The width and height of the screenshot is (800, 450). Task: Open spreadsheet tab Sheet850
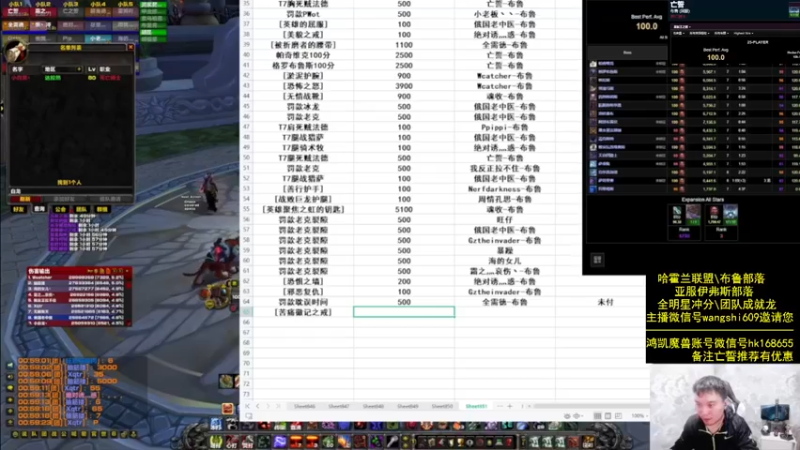(x=442, y=406)
